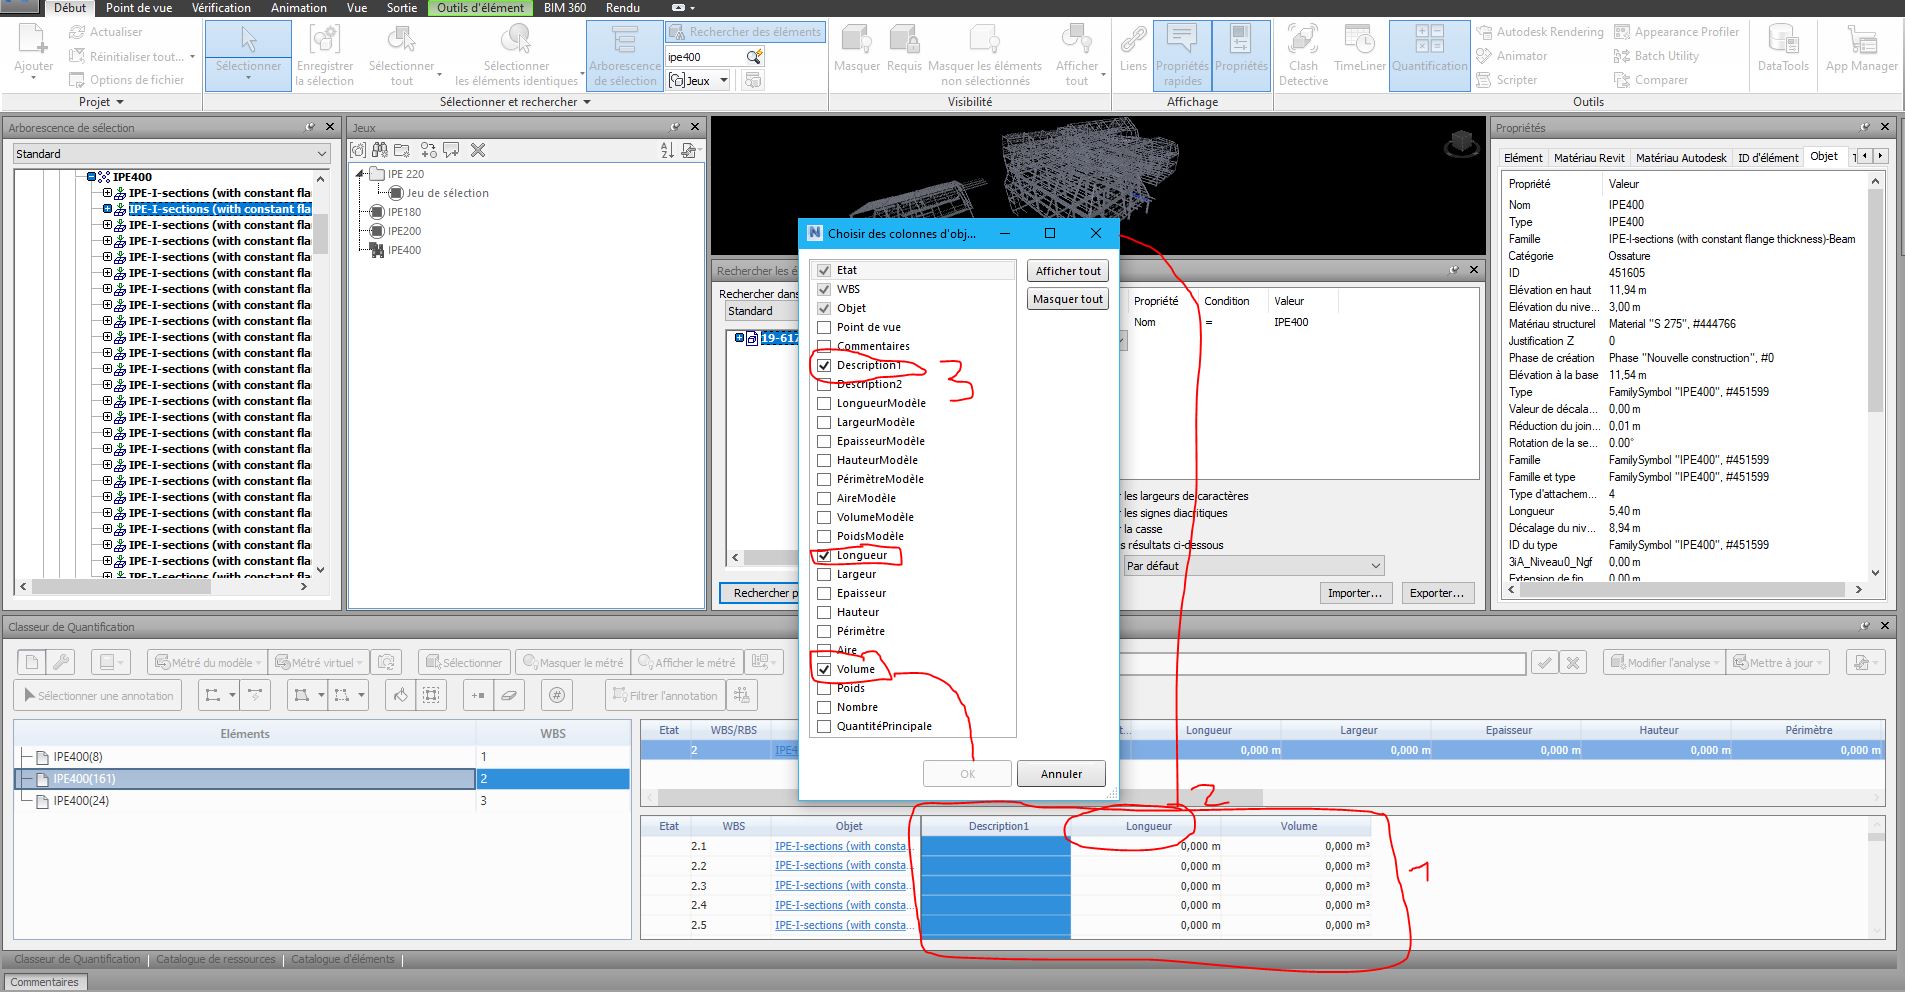Uncheck the Description1 column option

click(x=823, y=365)
